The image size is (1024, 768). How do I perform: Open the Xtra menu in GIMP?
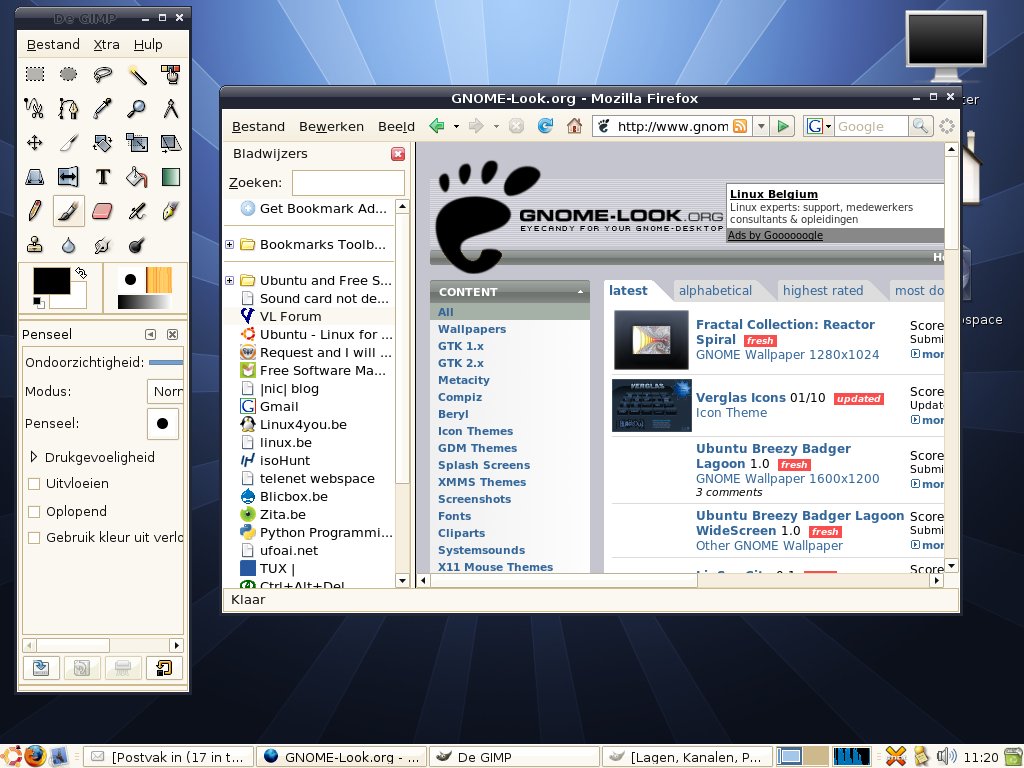(106, 44)
